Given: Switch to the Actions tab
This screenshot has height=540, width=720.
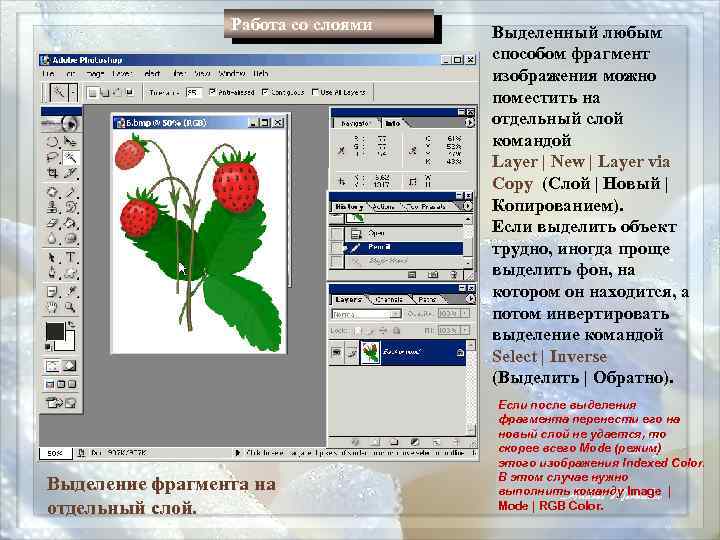Looking at the screenshot, I should [x=383, y=207].
